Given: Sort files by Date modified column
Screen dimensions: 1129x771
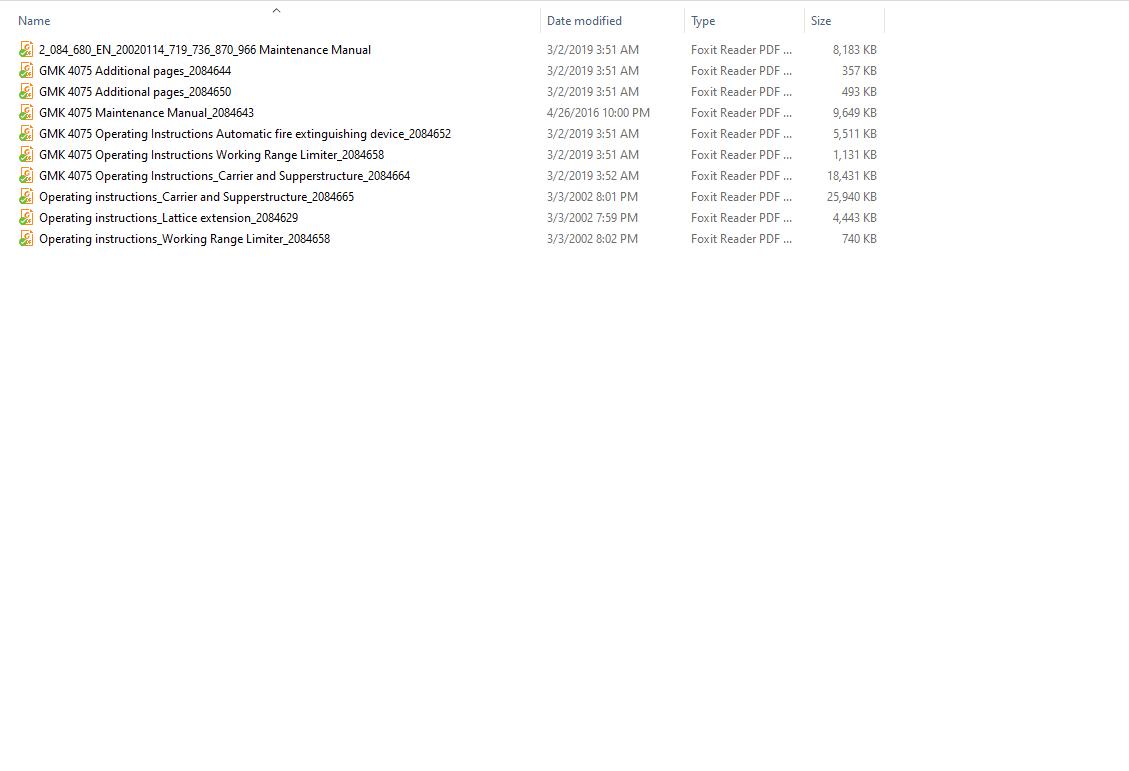Looking at the screenshot, I should click(584, 21).
